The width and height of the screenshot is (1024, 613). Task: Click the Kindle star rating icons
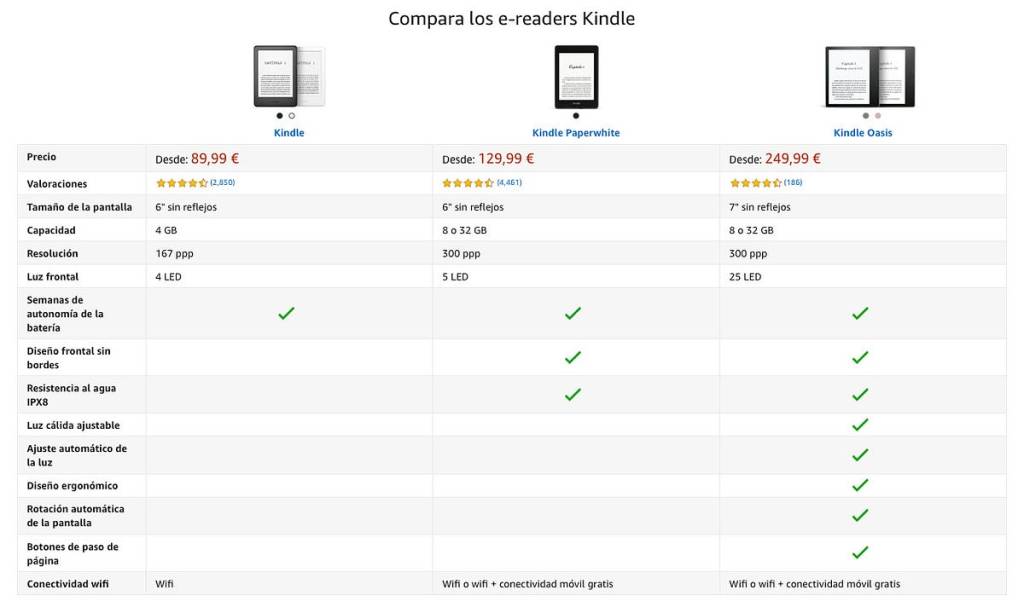pyautogui.click(x=181, y=183)
